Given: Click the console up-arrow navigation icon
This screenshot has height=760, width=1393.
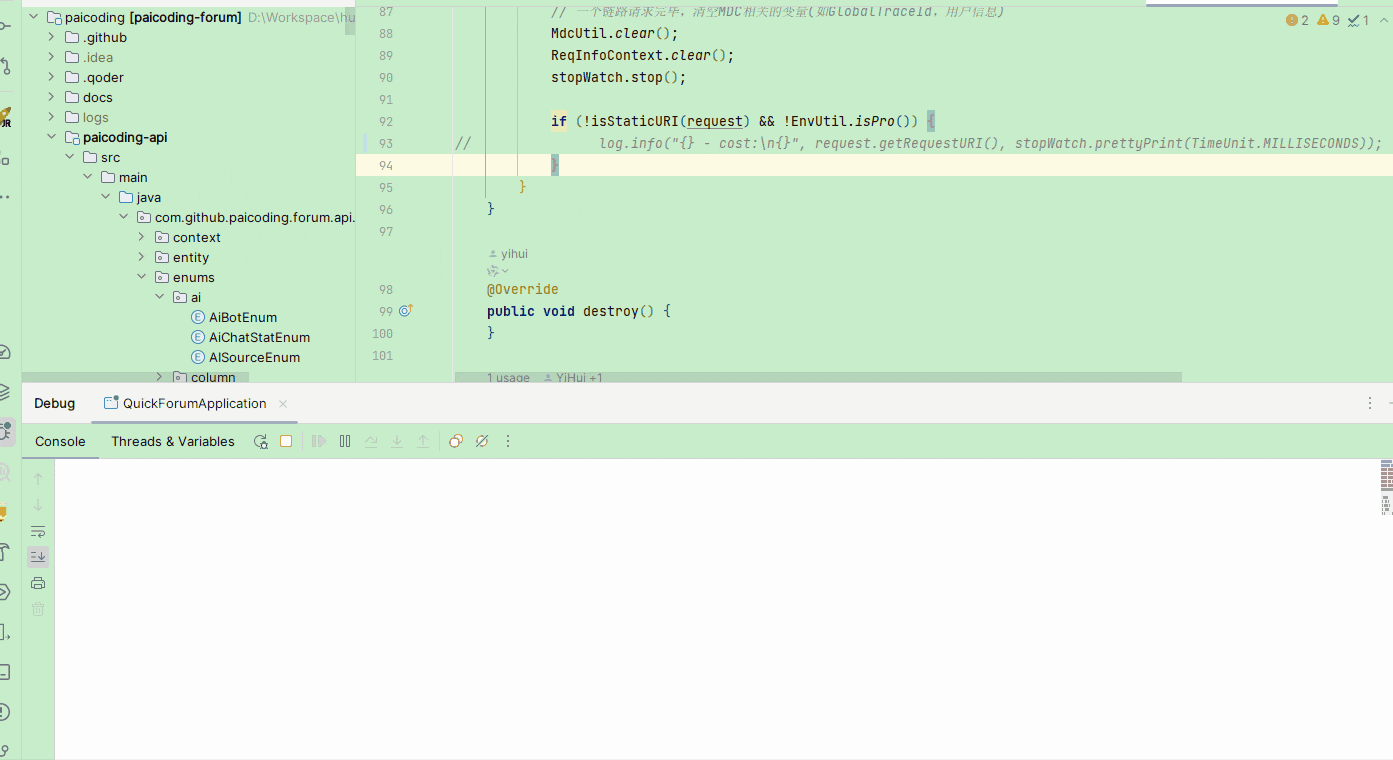Looking at the screenshot, I should (38, 479).
